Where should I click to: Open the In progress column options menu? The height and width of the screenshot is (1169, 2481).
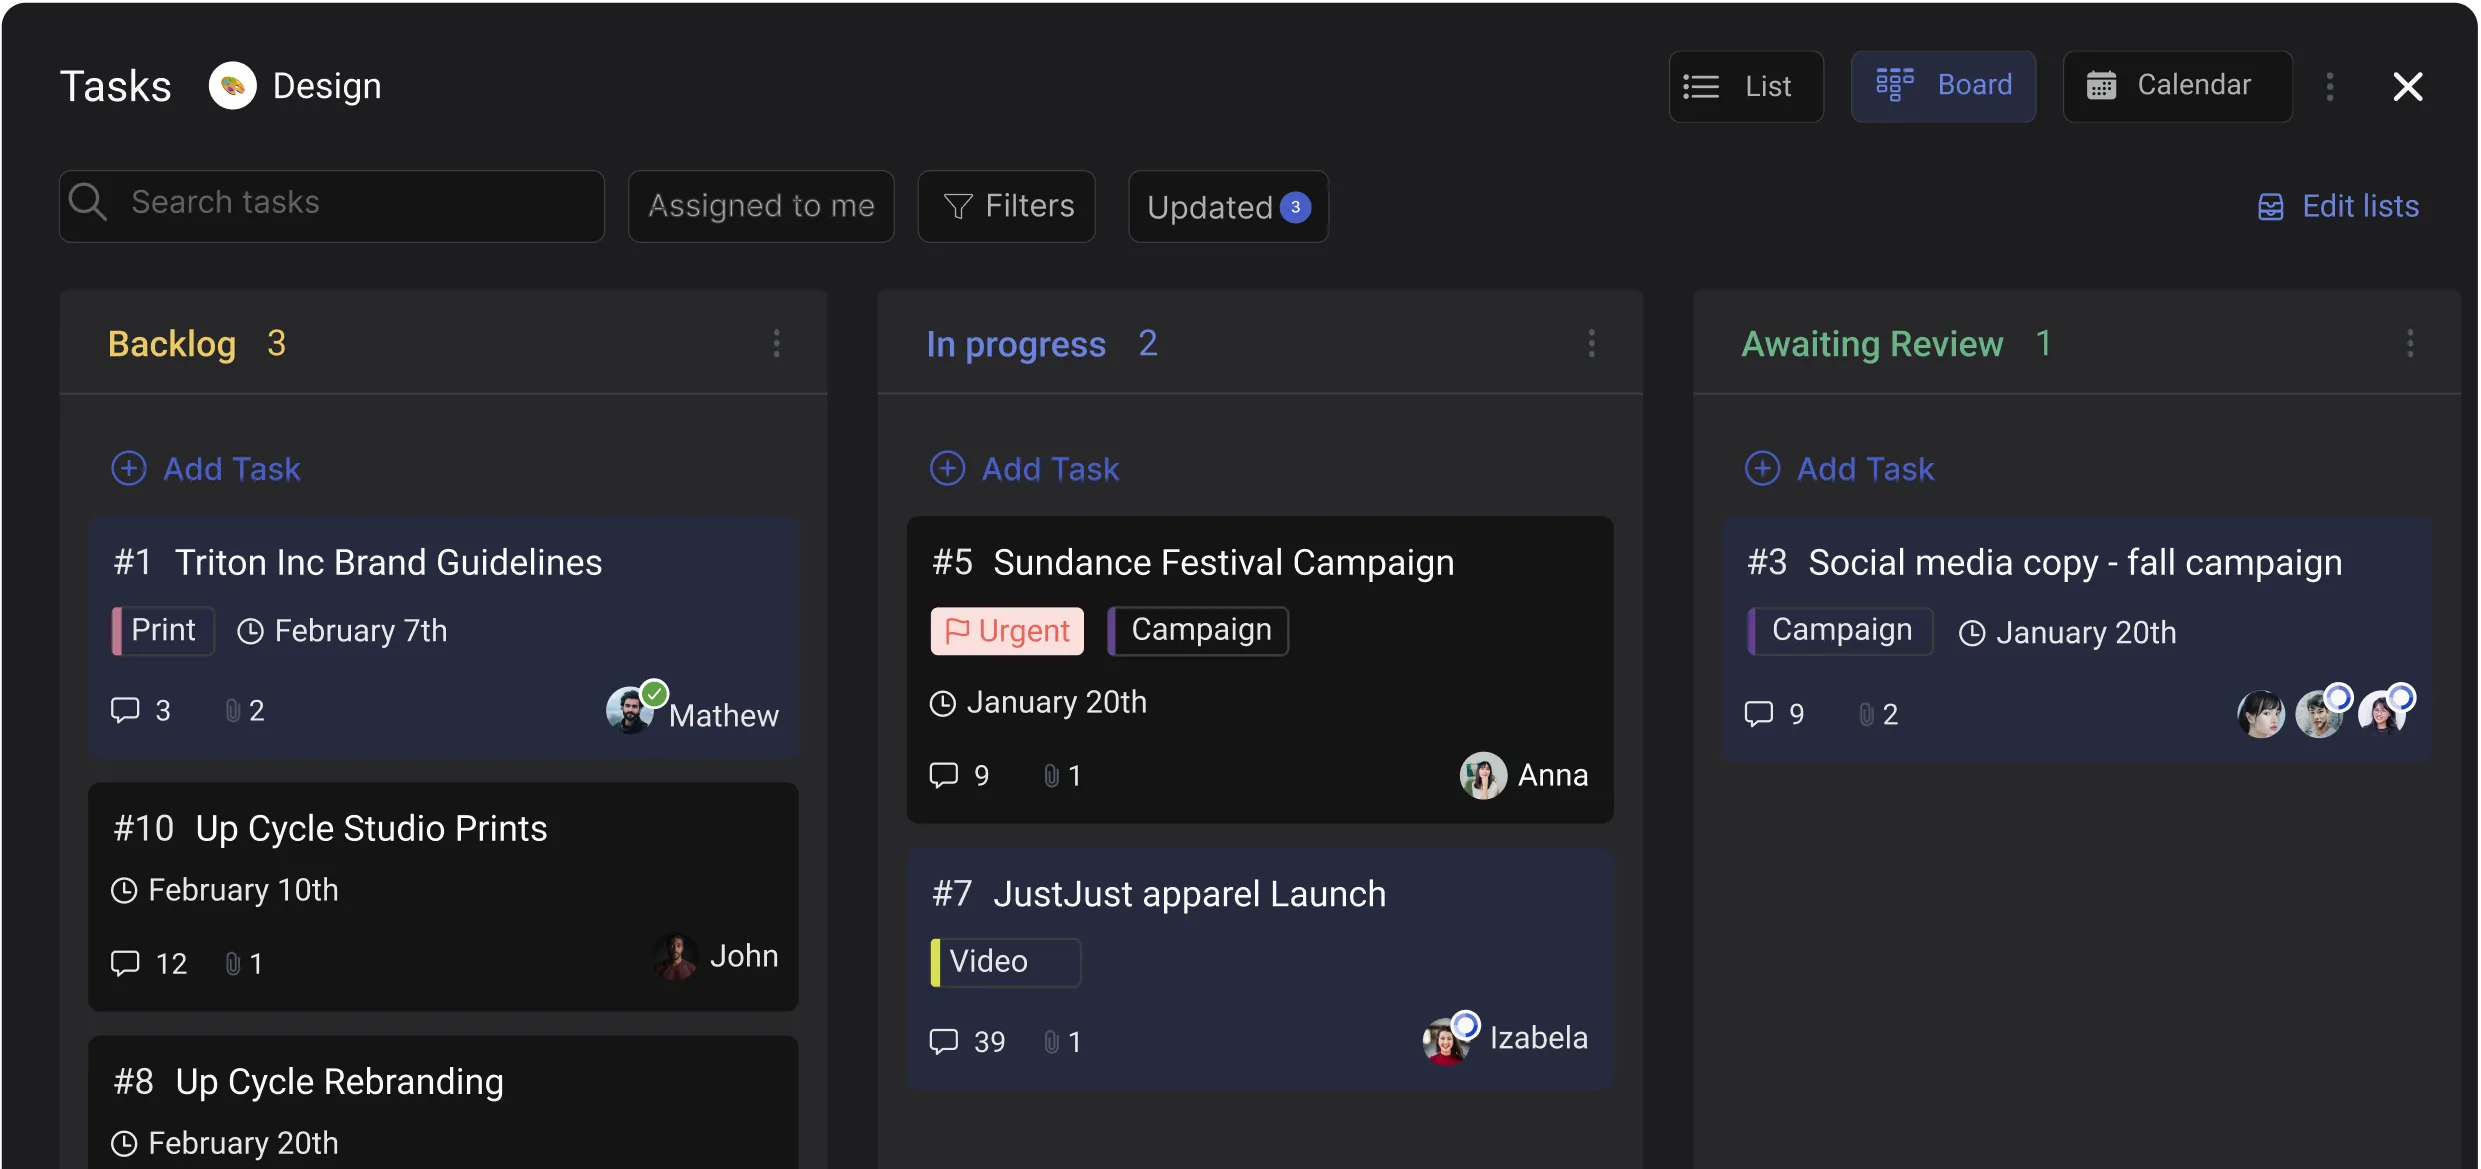1591,343
